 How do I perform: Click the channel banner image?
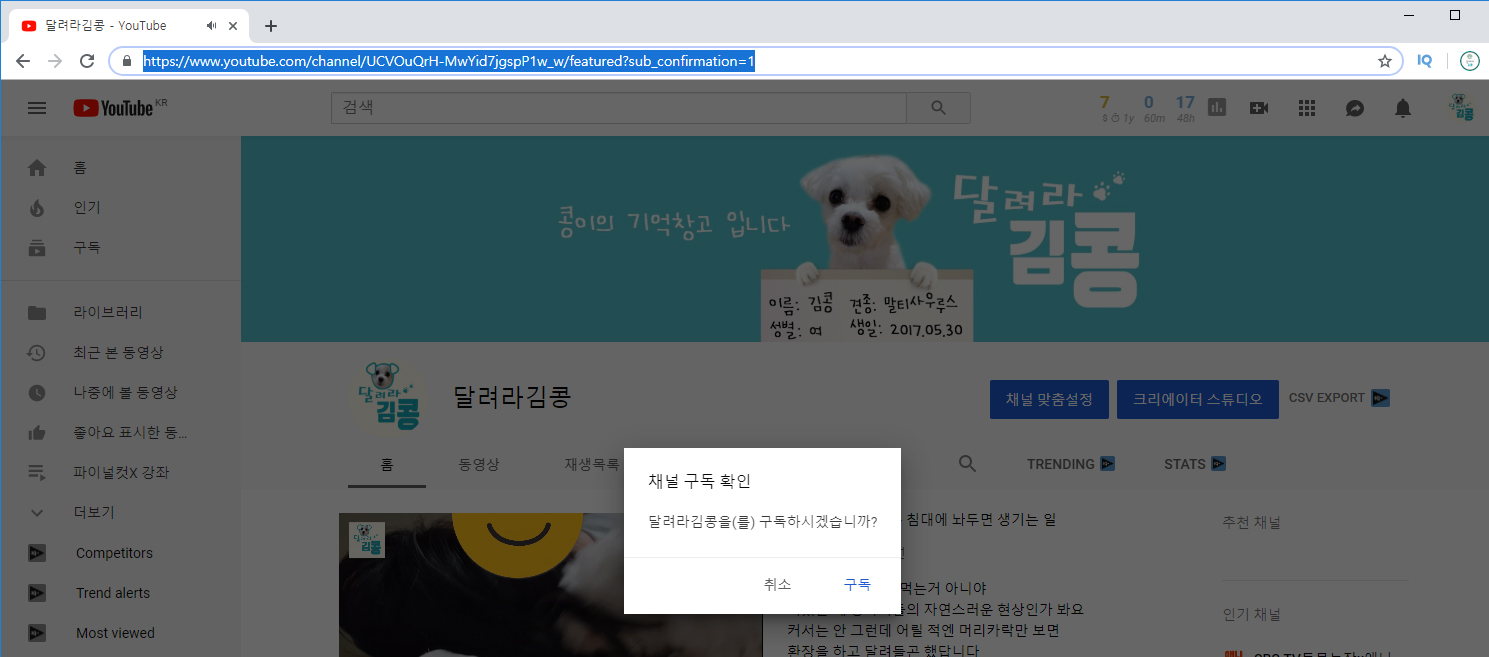click(x=864, y=239)
